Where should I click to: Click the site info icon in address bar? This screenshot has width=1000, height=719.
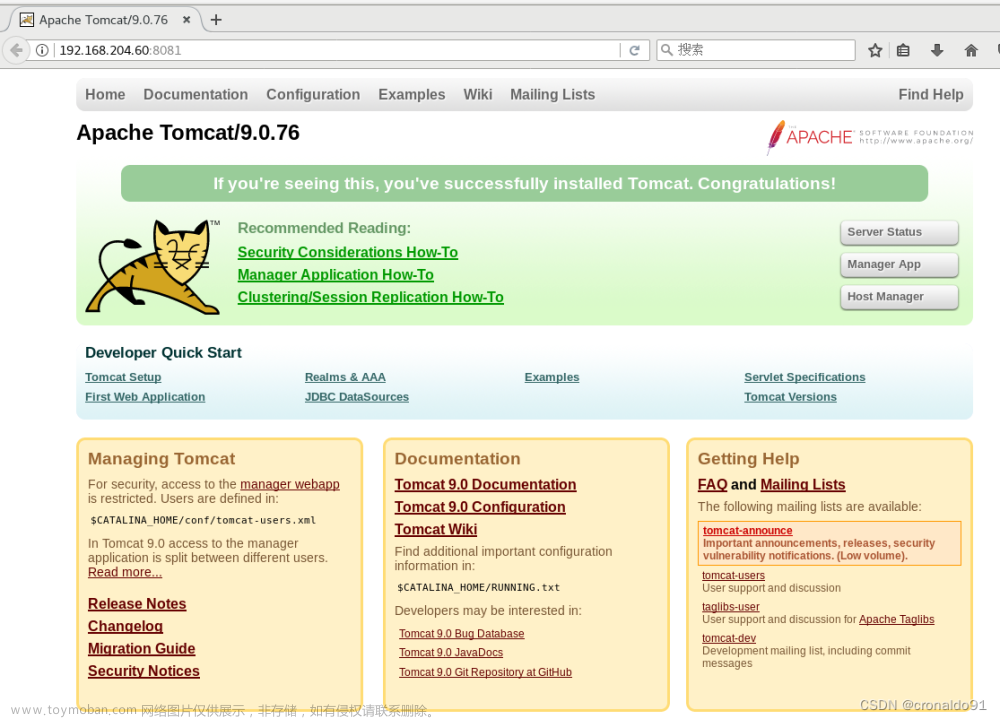(42, 50)
